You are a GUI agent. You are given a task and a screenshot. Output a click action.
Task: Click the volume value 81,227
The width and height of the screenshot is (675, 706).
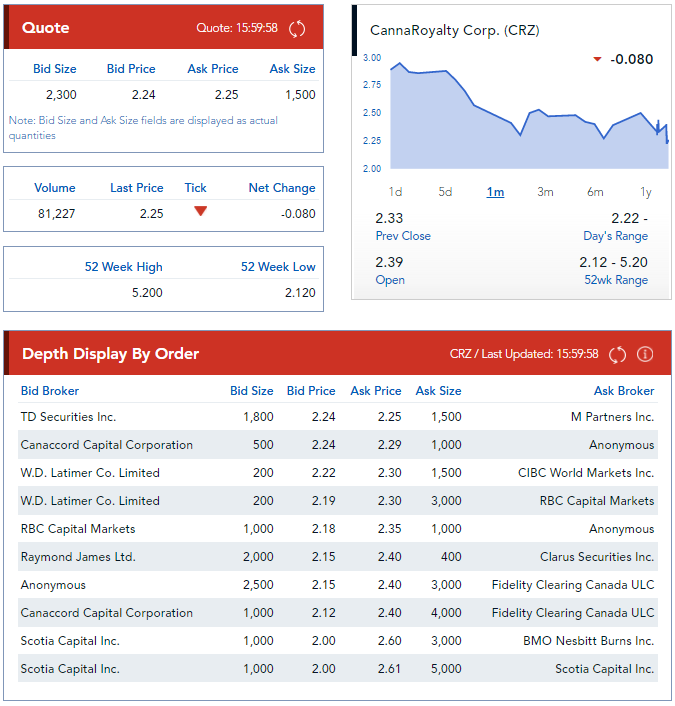pyautogui.click(x=56, y=214)
